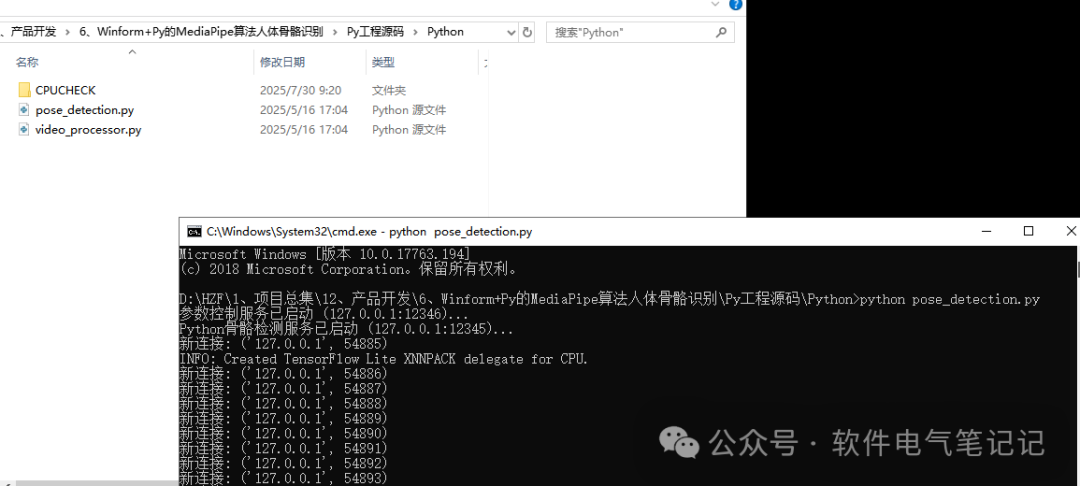Select the CPUCHECK folder name
Viewport: 1080px width, 486px height.
[x=65, y=90]
